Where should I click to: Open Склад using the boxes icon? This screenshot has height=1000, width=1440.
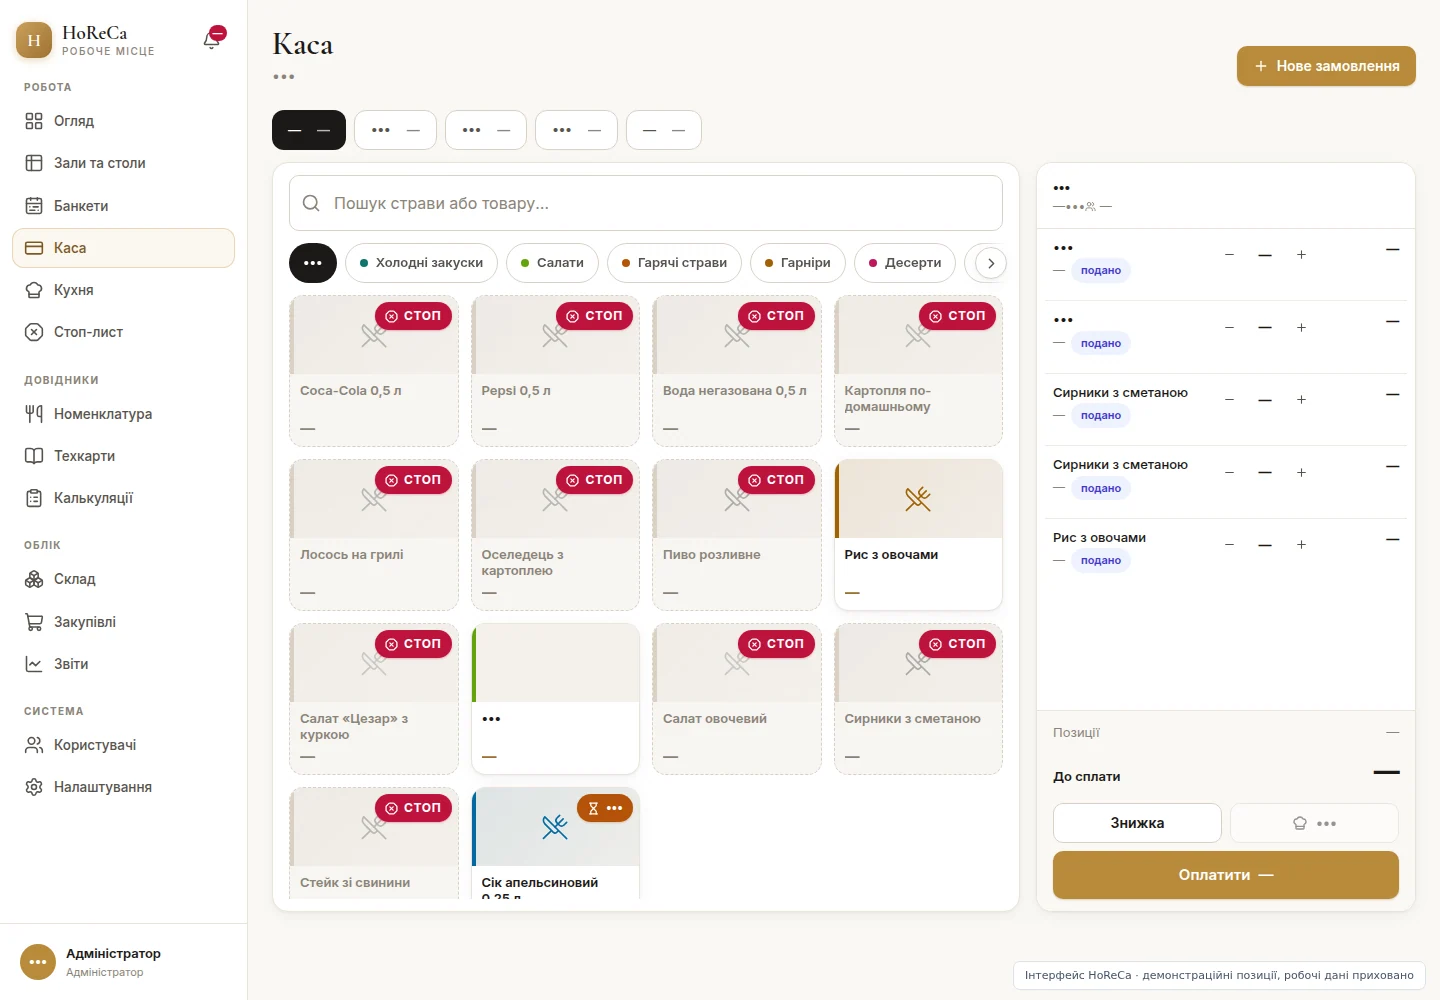pyautogui.click(x=34, y=579)
